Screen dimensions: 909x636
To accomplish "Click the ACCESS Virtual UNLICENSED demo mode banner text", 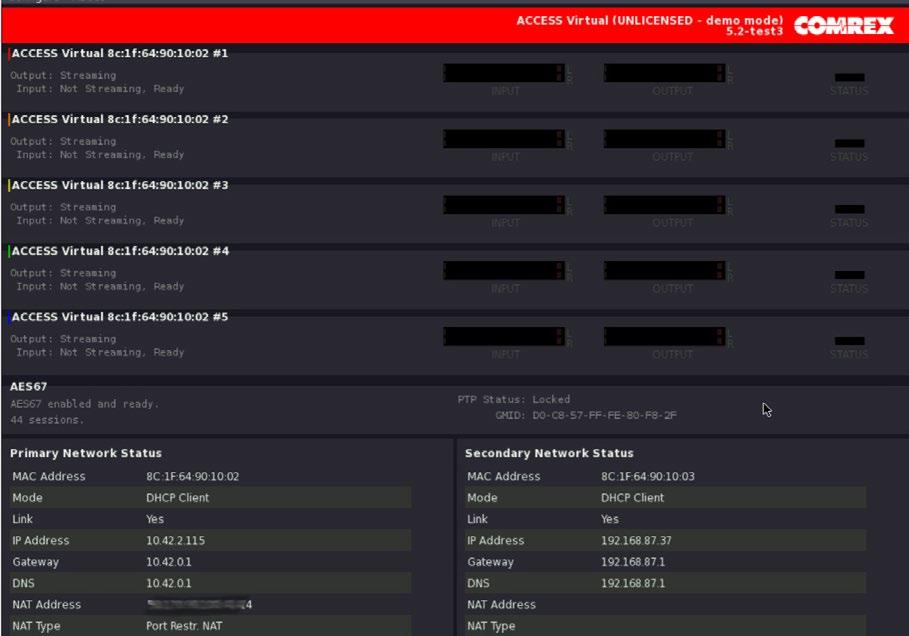I will pyautogui.click(x=649, y=21).
